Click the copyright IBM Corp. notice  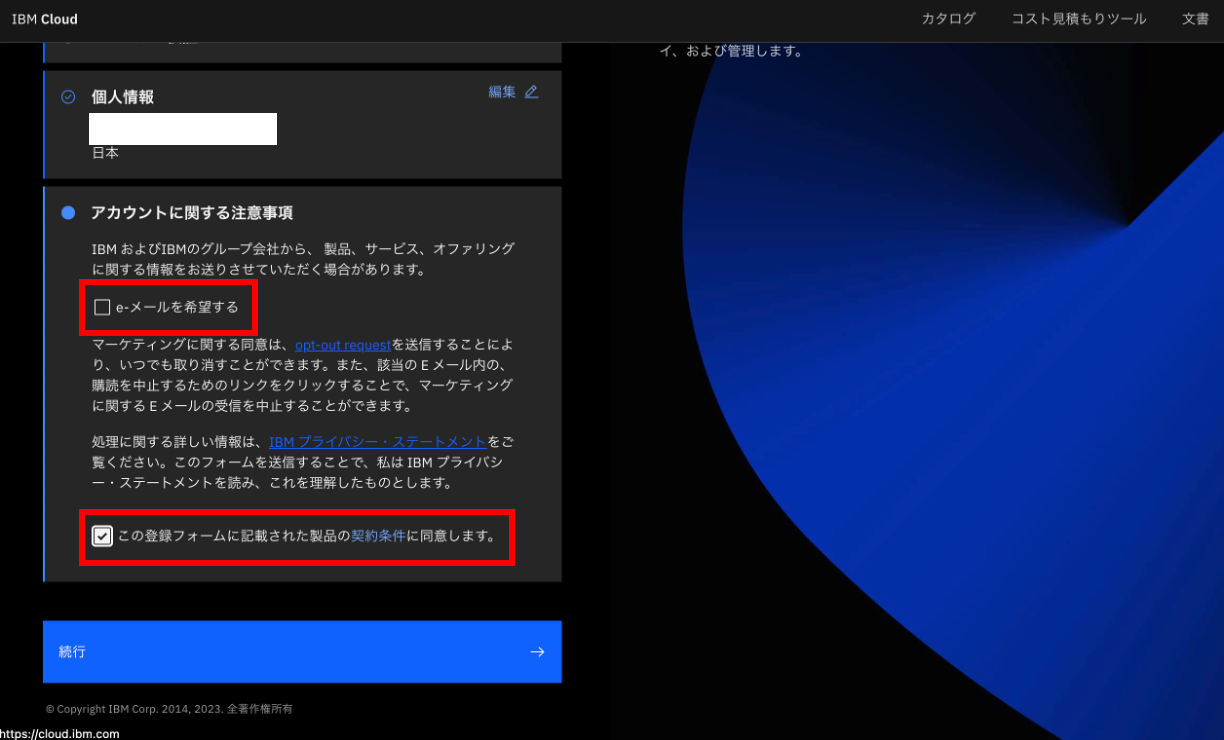pyautogui.click(x=169, y=709)
